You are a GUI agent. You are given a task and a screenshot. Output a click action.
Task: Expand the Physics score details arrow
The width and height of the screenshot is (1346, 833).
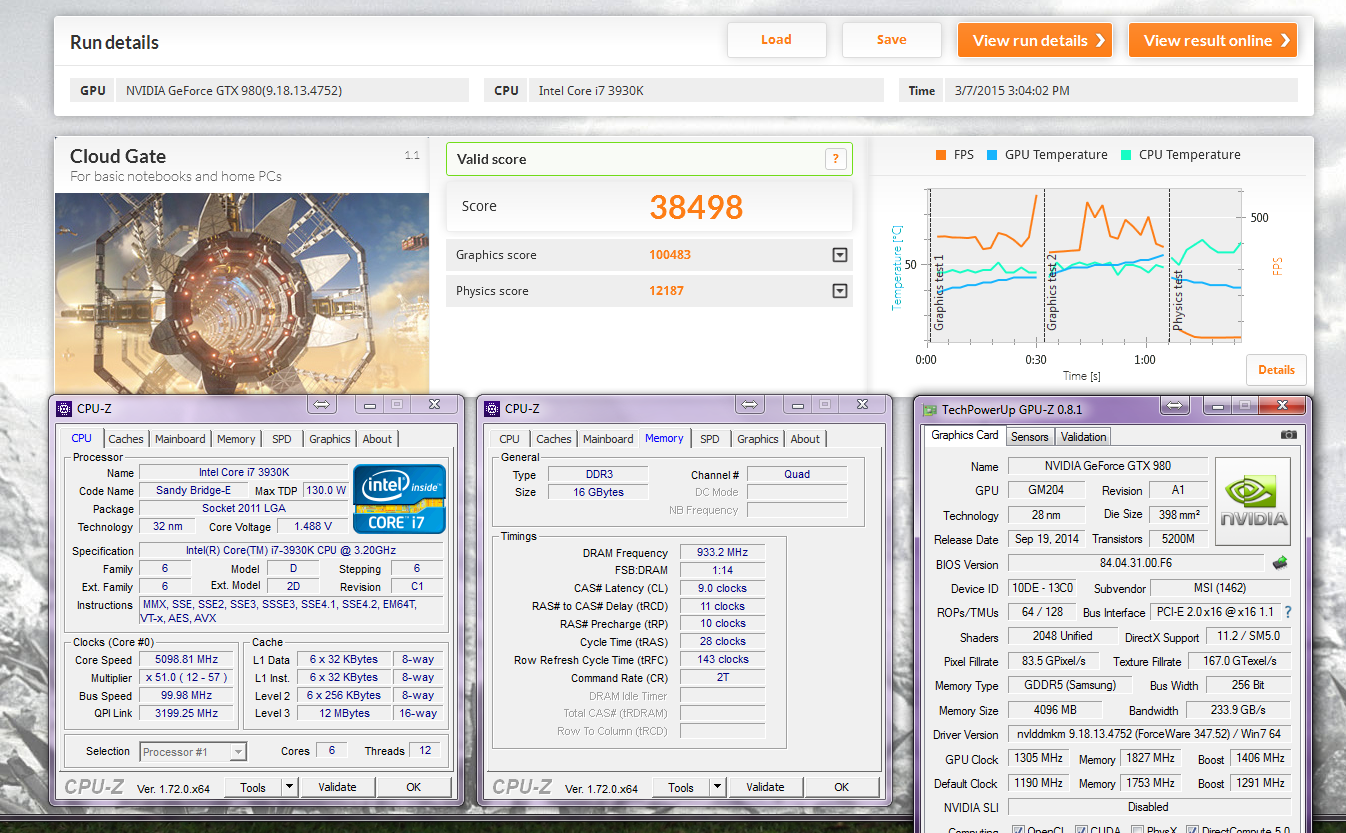pyautogui.click(x=840, y=291)
